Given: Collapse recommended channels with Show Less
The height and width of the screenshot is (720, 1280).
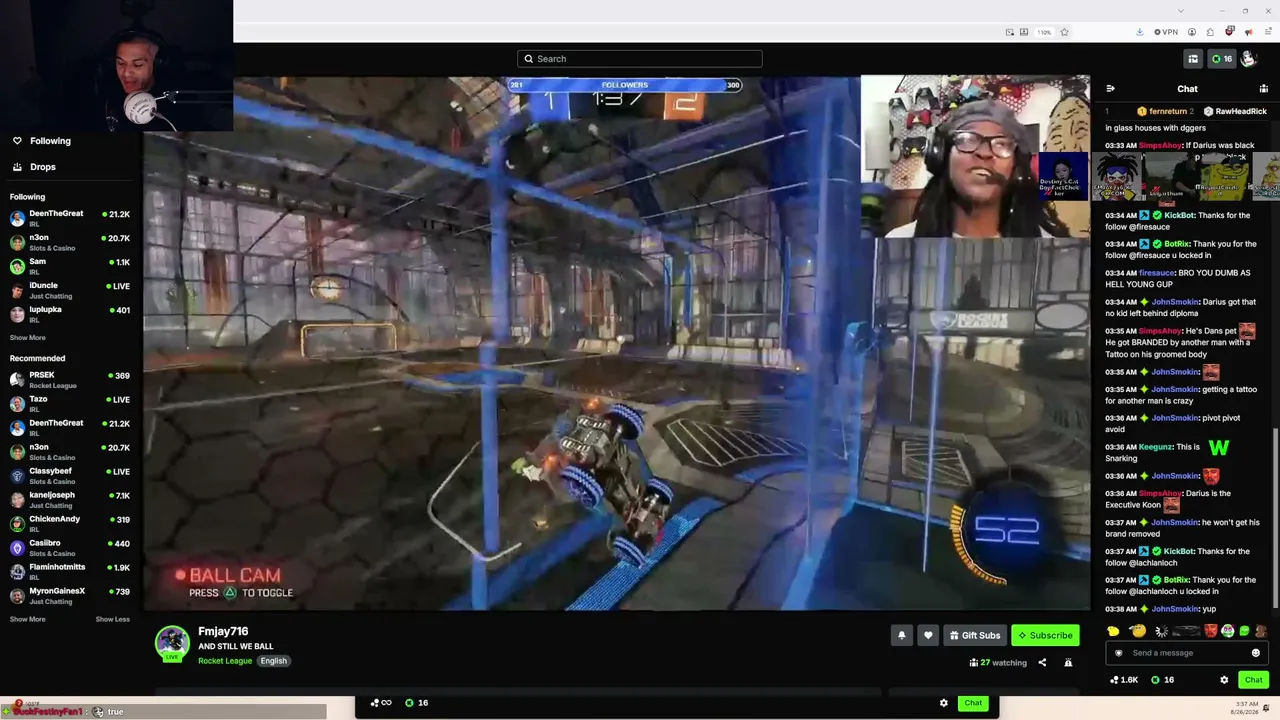Looking at the screenshot, I should point(113,619).
